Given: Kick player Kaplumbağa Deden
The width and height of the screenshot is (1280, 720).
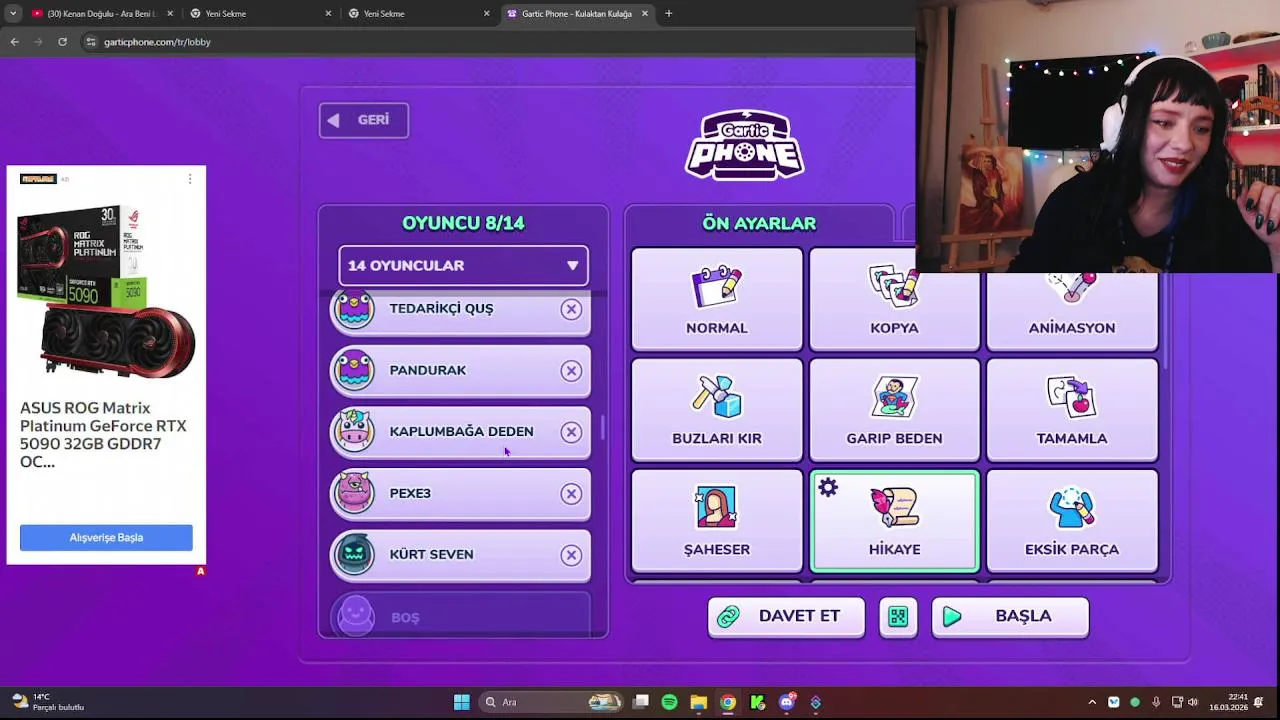Looking at the screenshot, I should (x=571, y=432).
